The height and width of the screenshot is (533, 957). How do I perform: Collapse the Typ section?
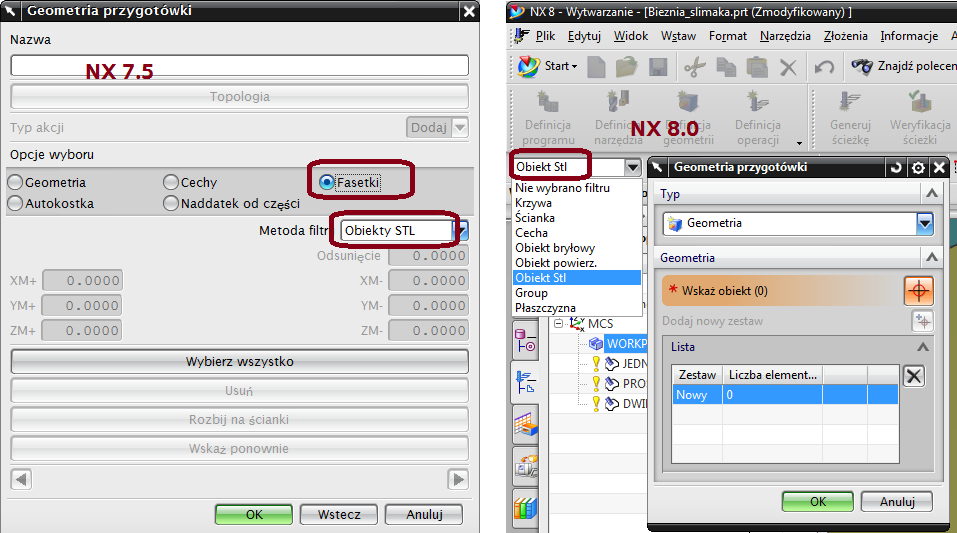931,194
